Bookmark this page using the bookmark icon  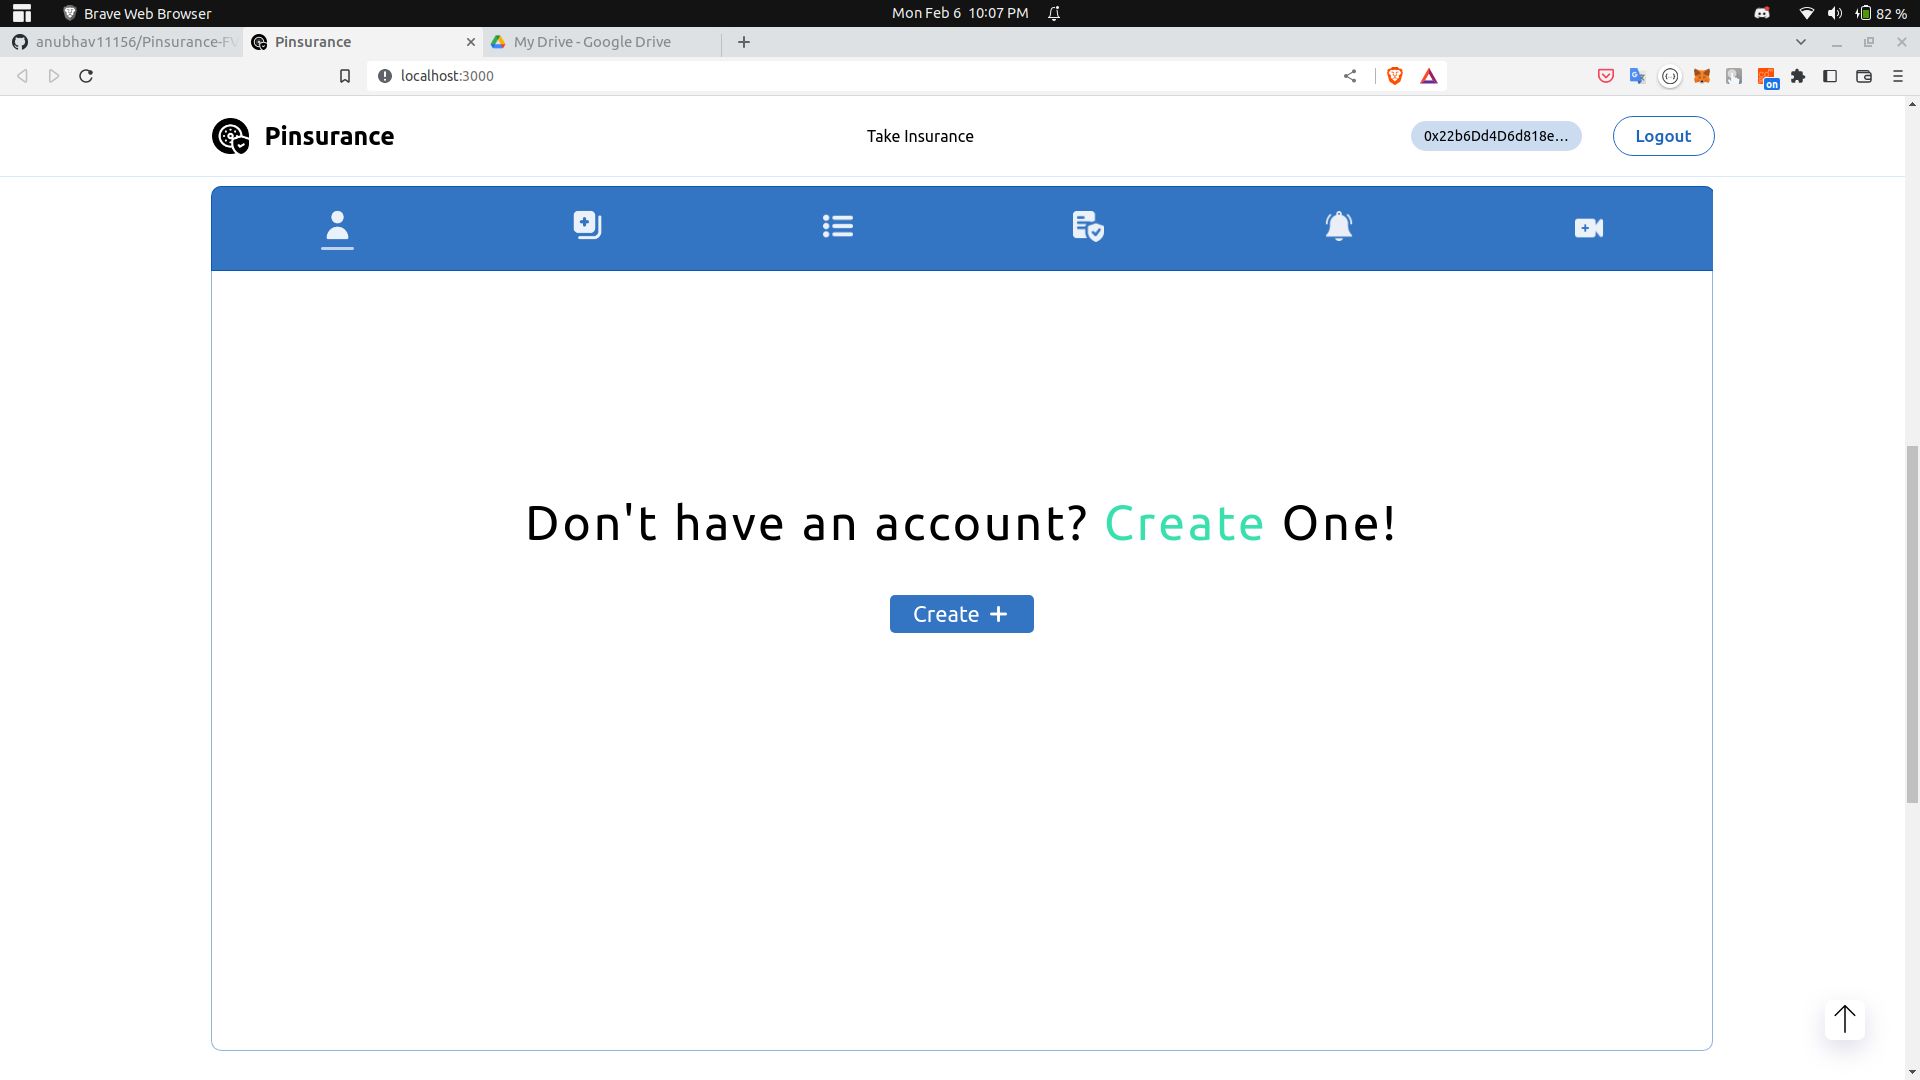point(345,76)
